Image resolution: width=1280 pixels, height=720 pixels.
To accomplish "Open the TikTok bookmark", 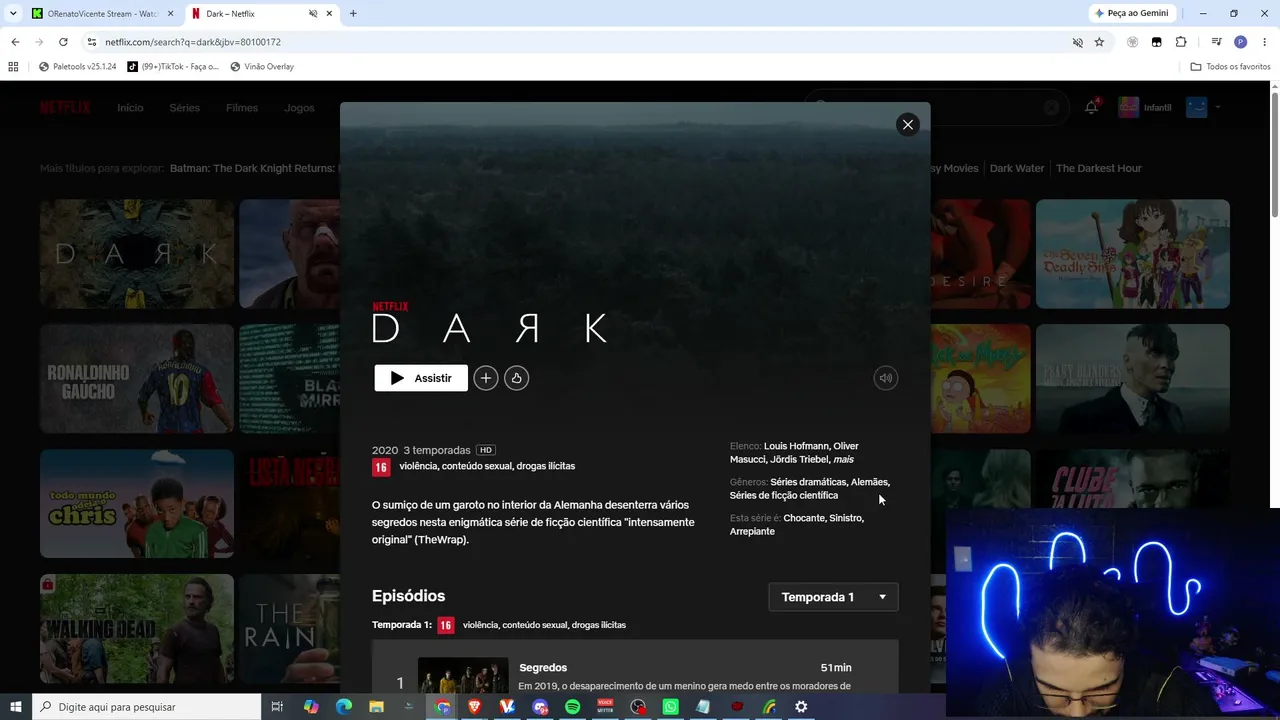I will 173,67.
